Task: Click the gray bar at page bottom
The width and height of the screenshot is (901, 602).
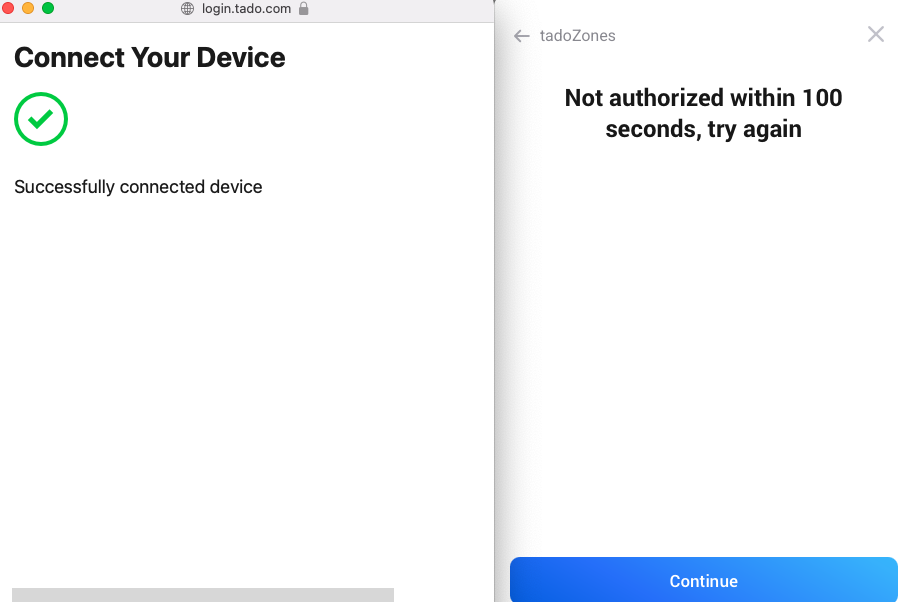Action: 203,595
